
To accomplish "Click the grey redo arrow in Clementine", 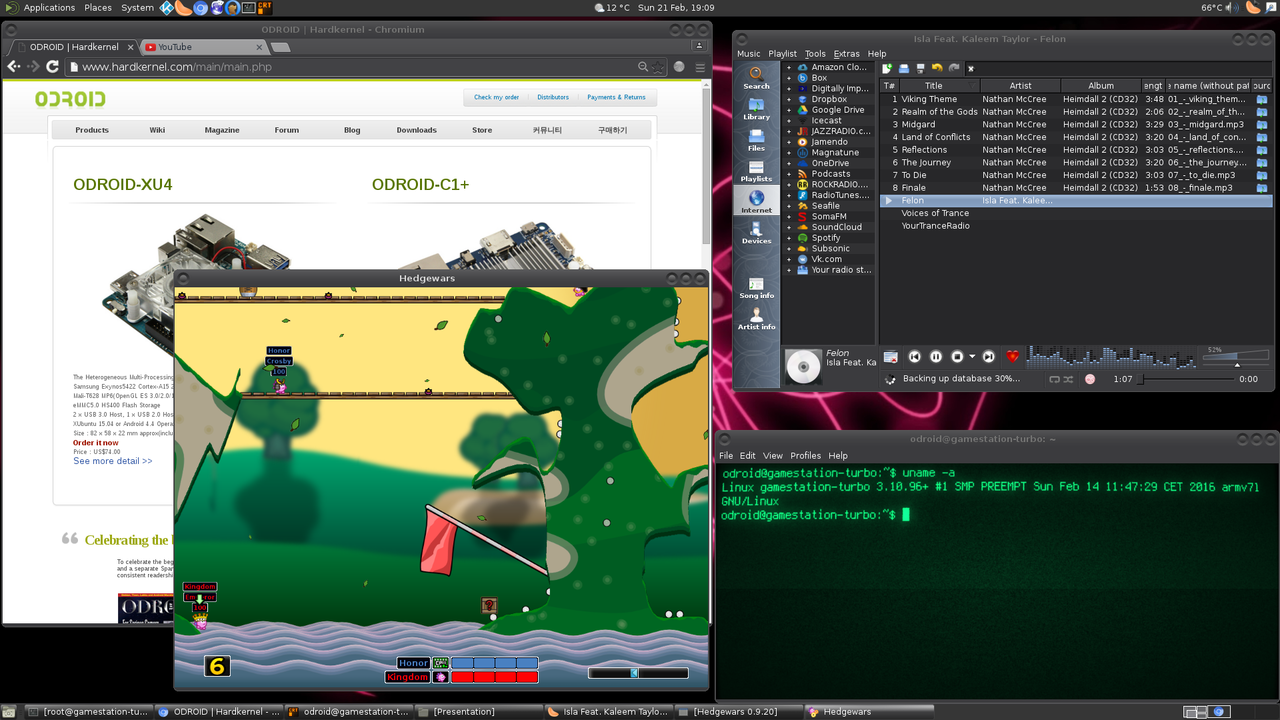I will click(954, 68).
